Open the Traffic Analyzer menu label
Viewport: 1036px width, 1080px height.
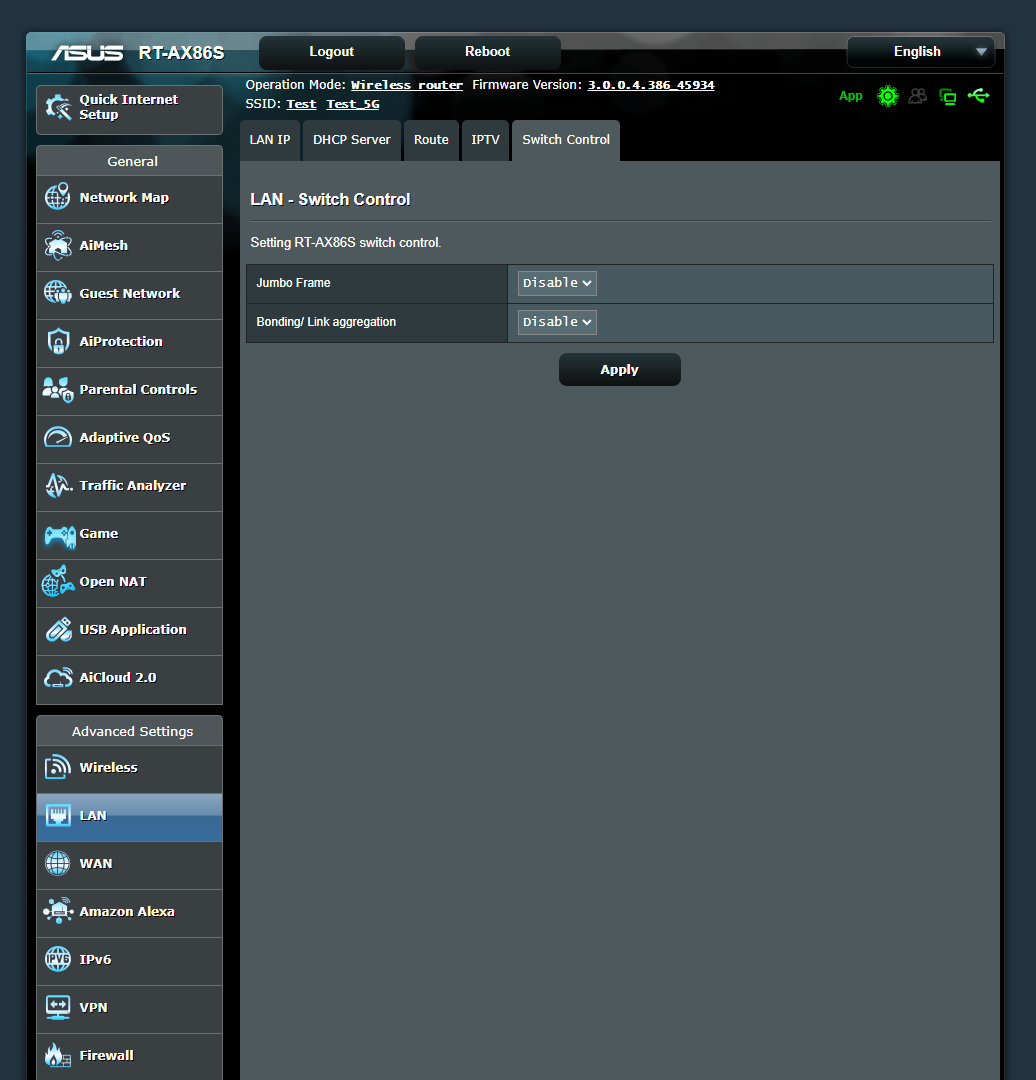[132, 486]
